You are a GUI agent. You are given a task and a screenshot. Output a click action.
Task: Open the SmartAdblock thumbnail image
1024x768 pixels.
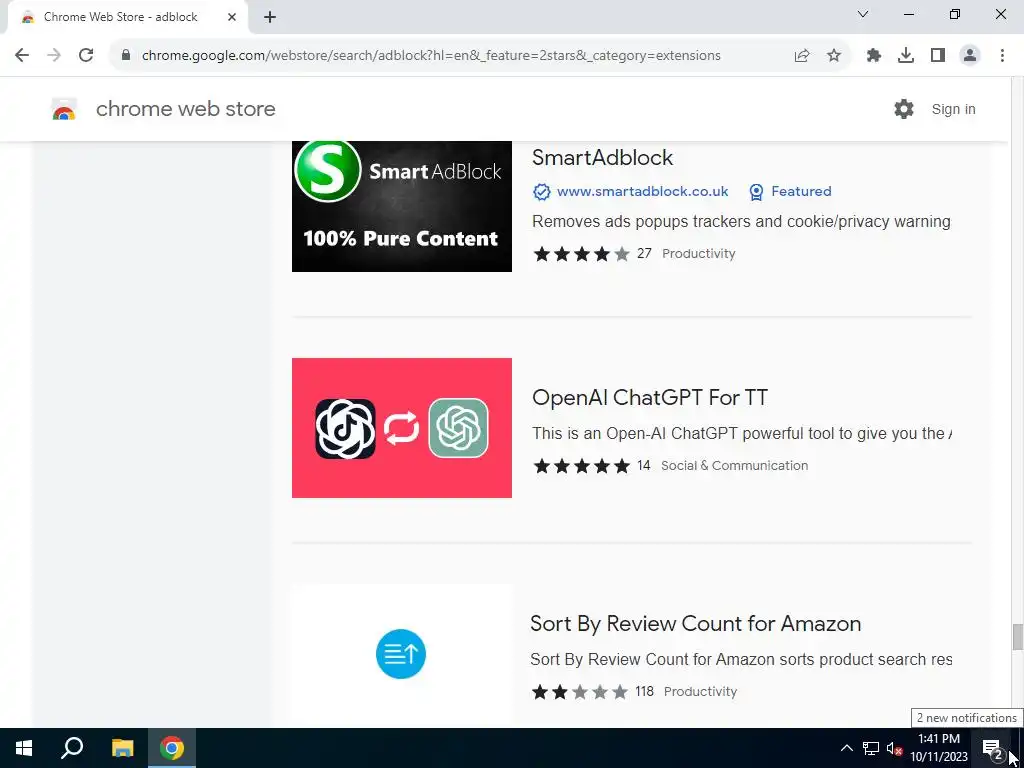(x=402, y=206)
